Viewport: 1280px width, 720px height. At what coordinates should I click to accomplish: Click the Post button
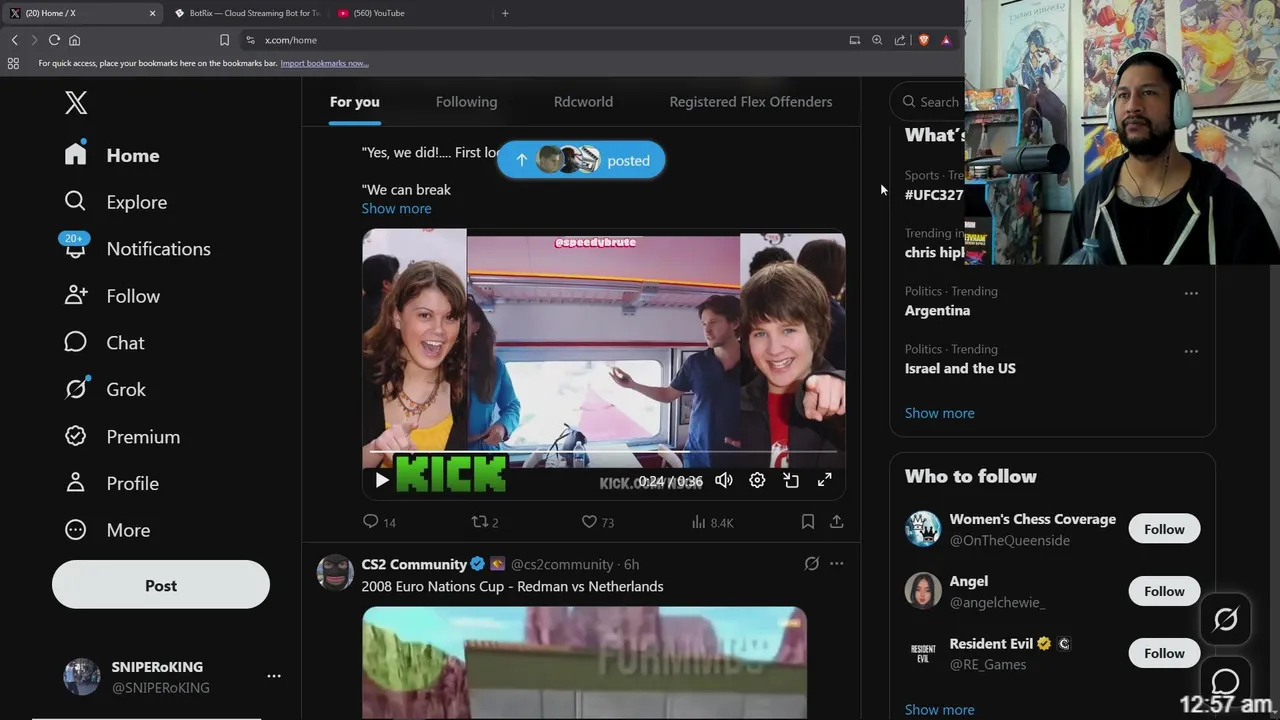click(161, 585)
